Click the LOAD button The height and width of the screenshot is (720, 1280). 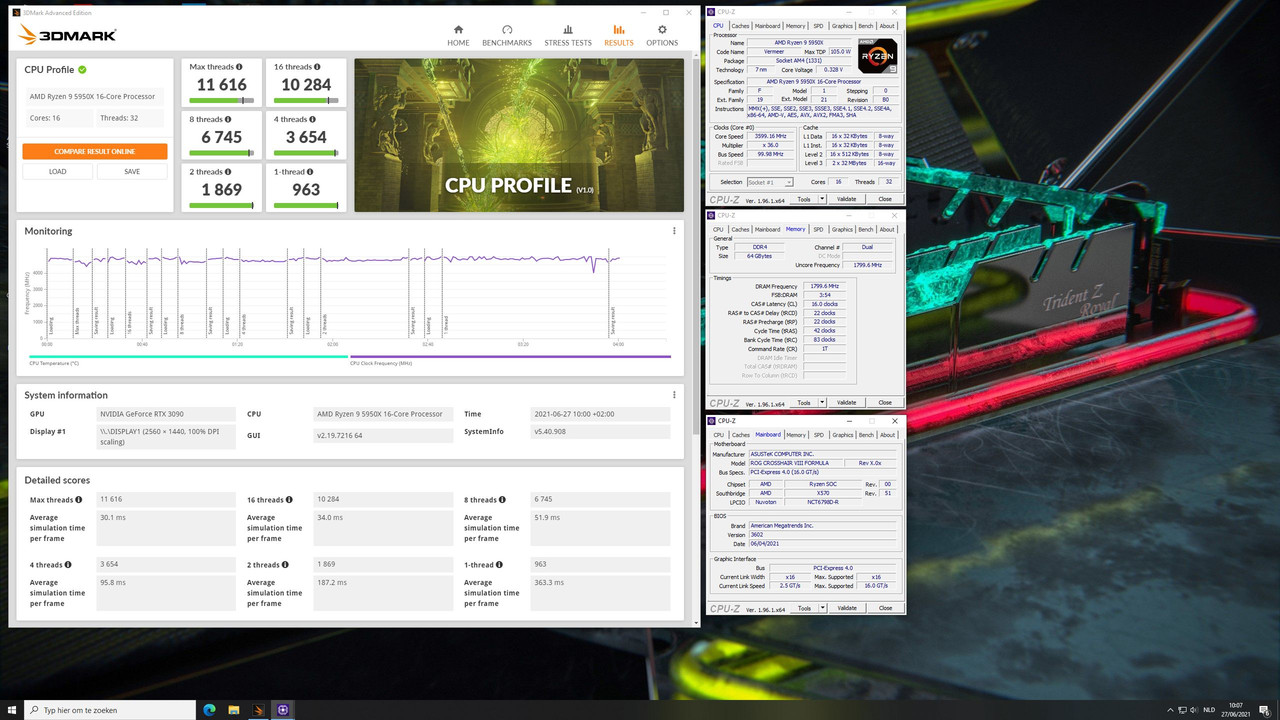(58, 171)
